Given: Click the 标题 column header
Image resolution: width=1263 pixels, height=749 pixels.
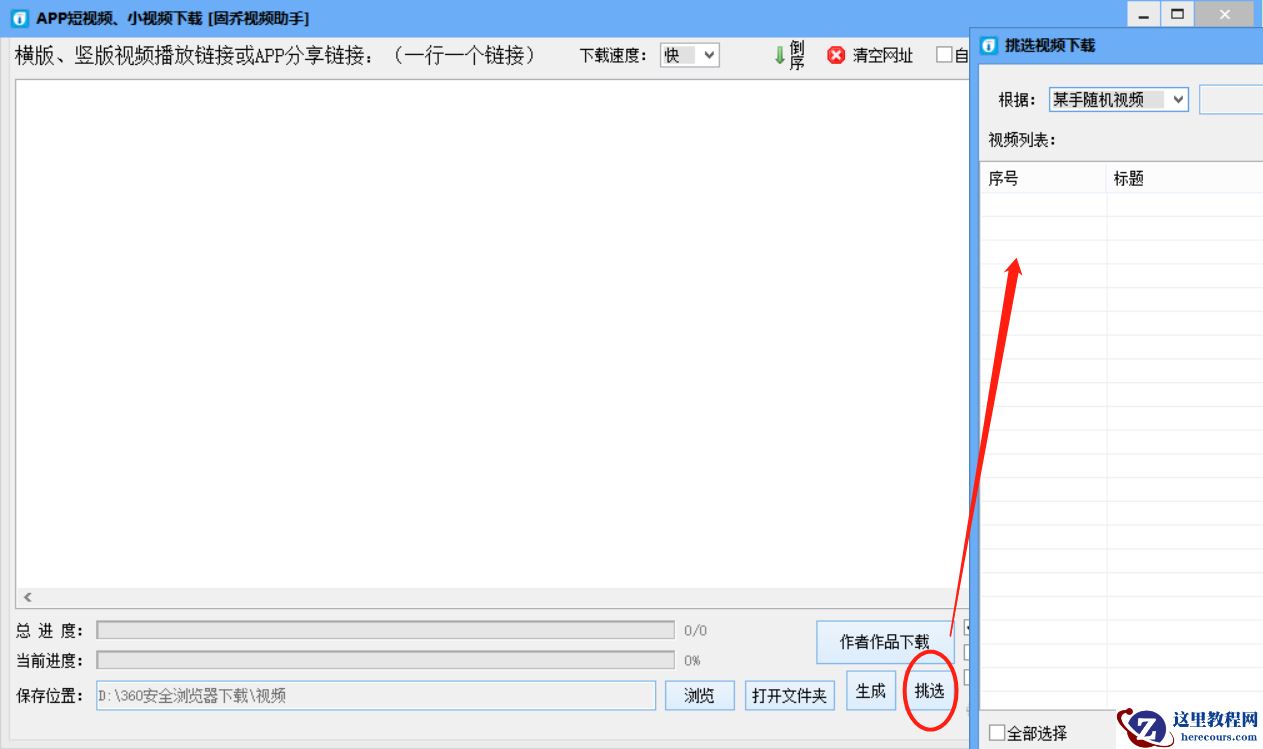Looking at the screenshot, I should pyautogui.click(x=1185, y=179).
